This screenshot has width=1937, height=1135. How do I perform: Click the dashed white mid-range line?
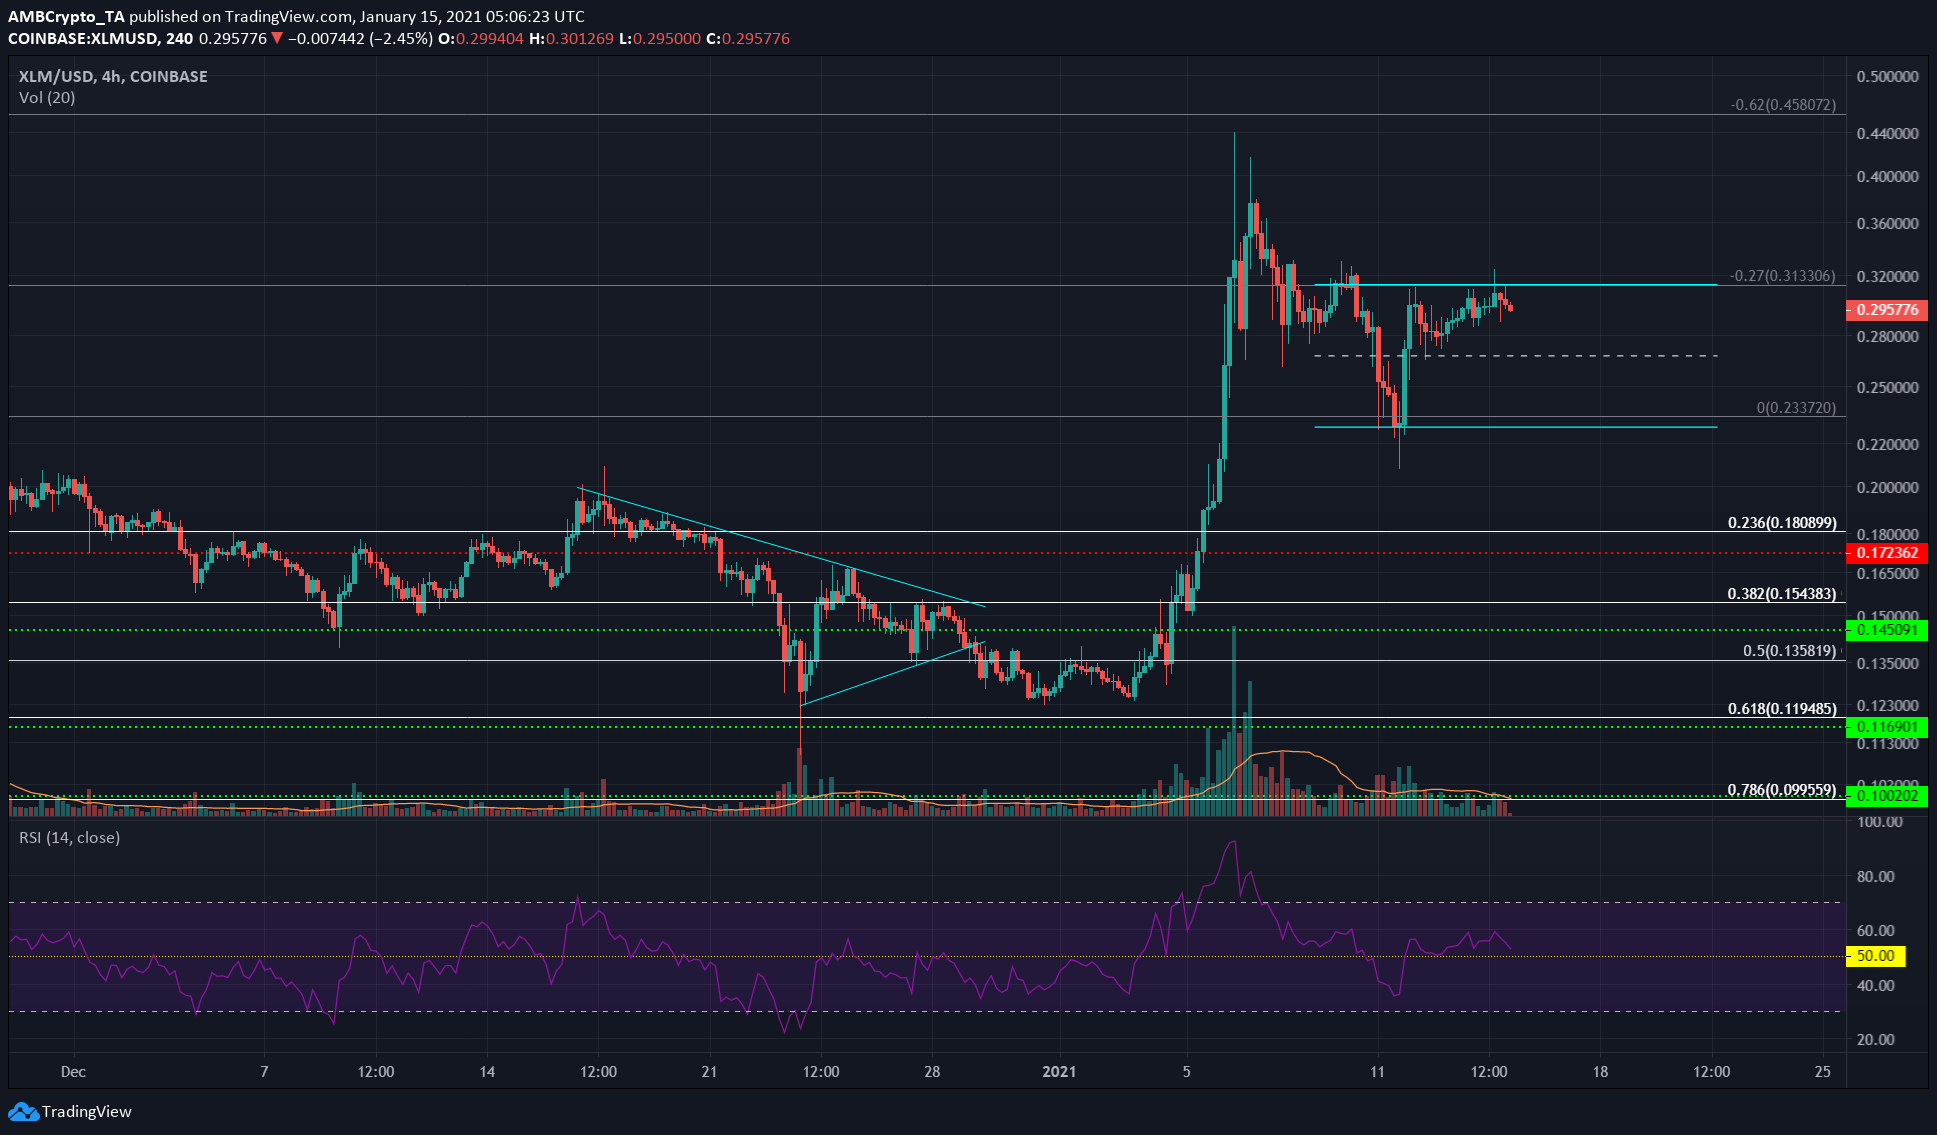[1515, 355]
